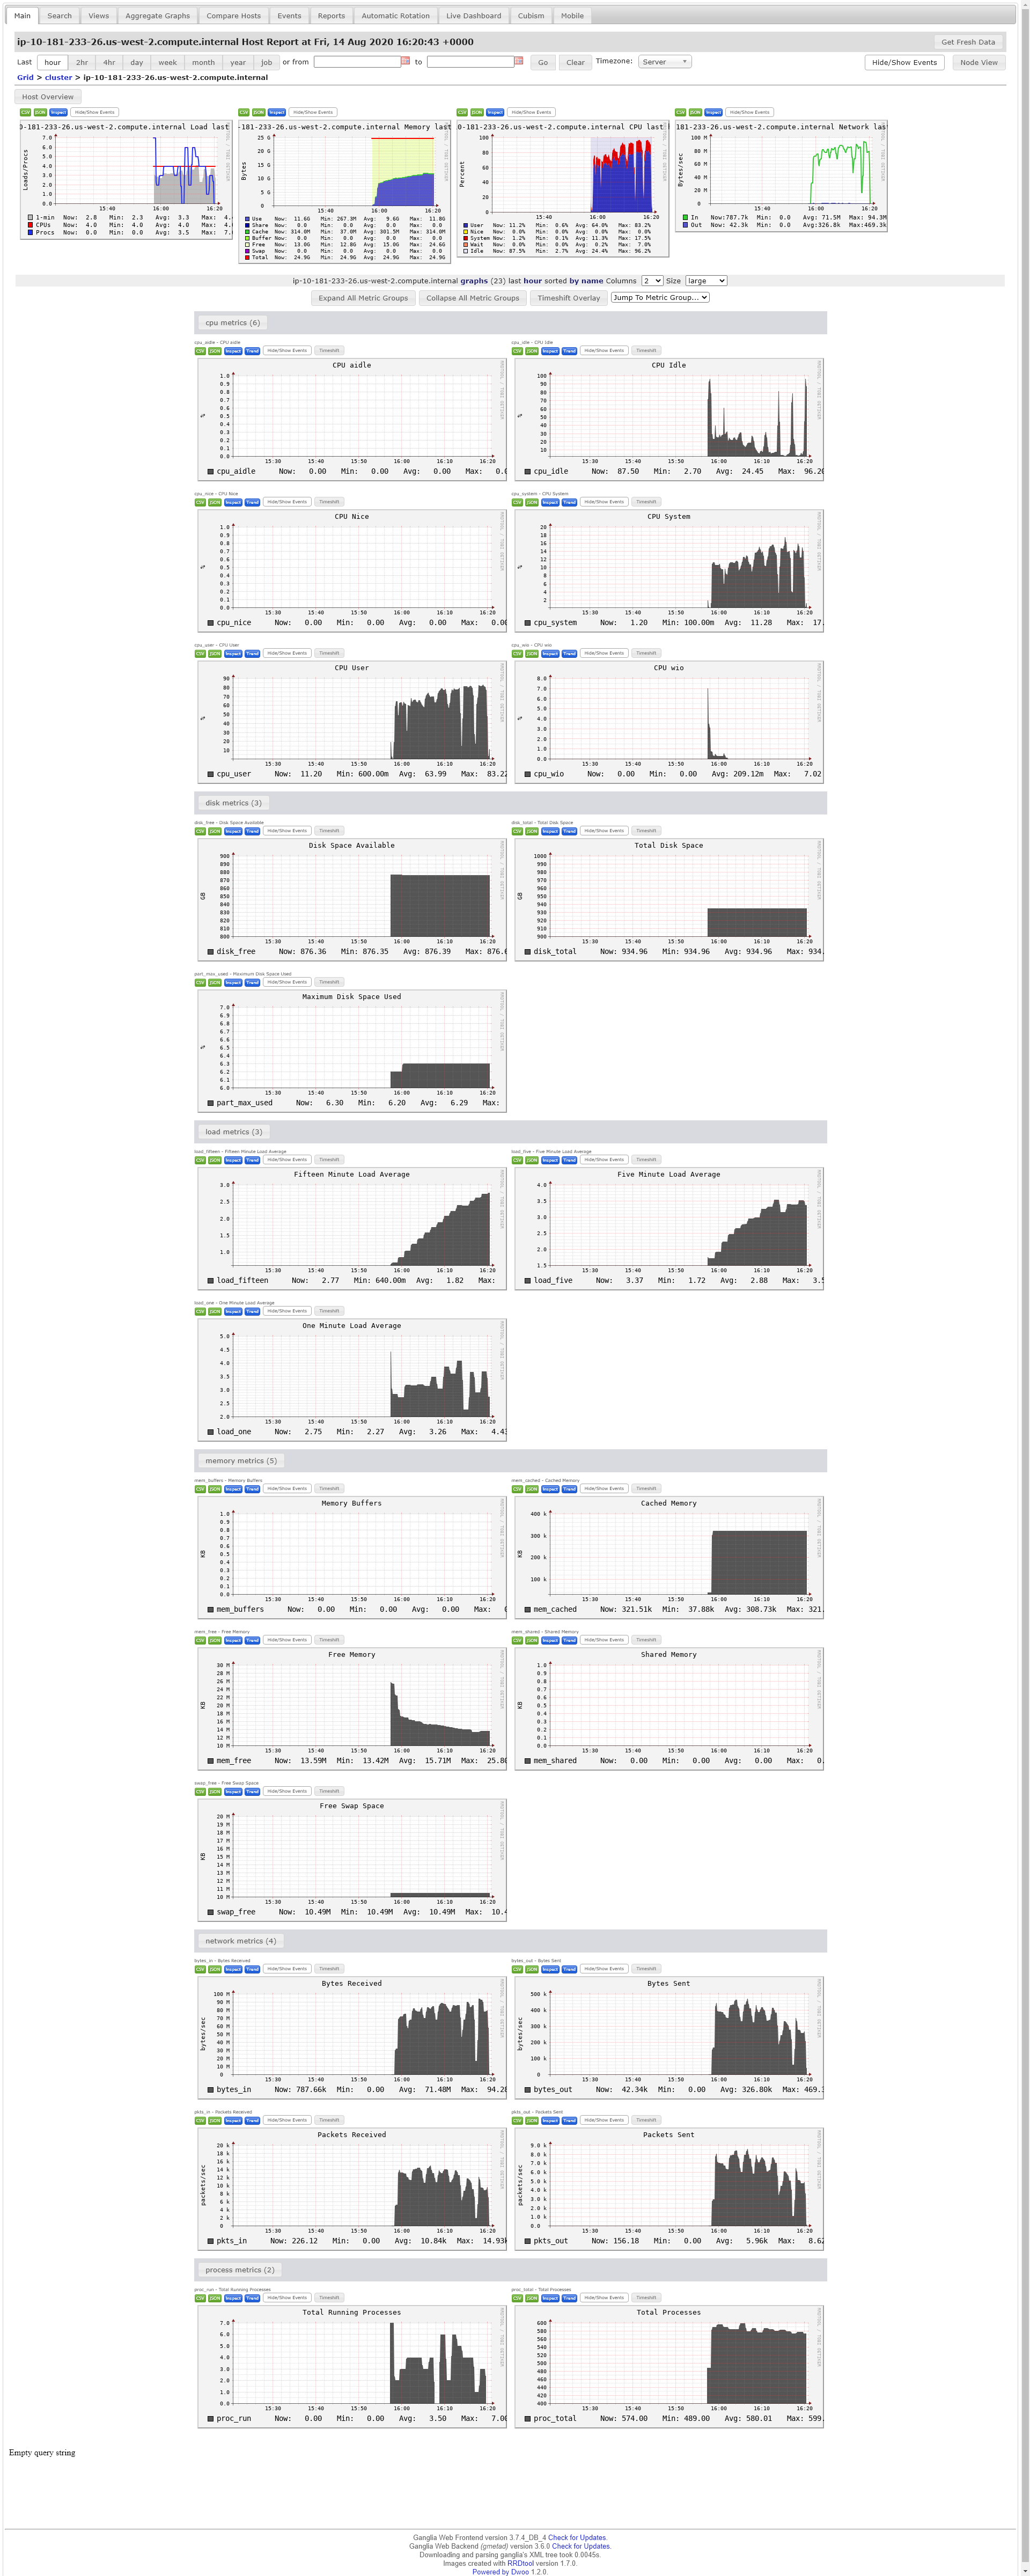Select the 'year' time range
Image resolution: width=1030 pixels, height=2576 pixels.
[238, 62]
